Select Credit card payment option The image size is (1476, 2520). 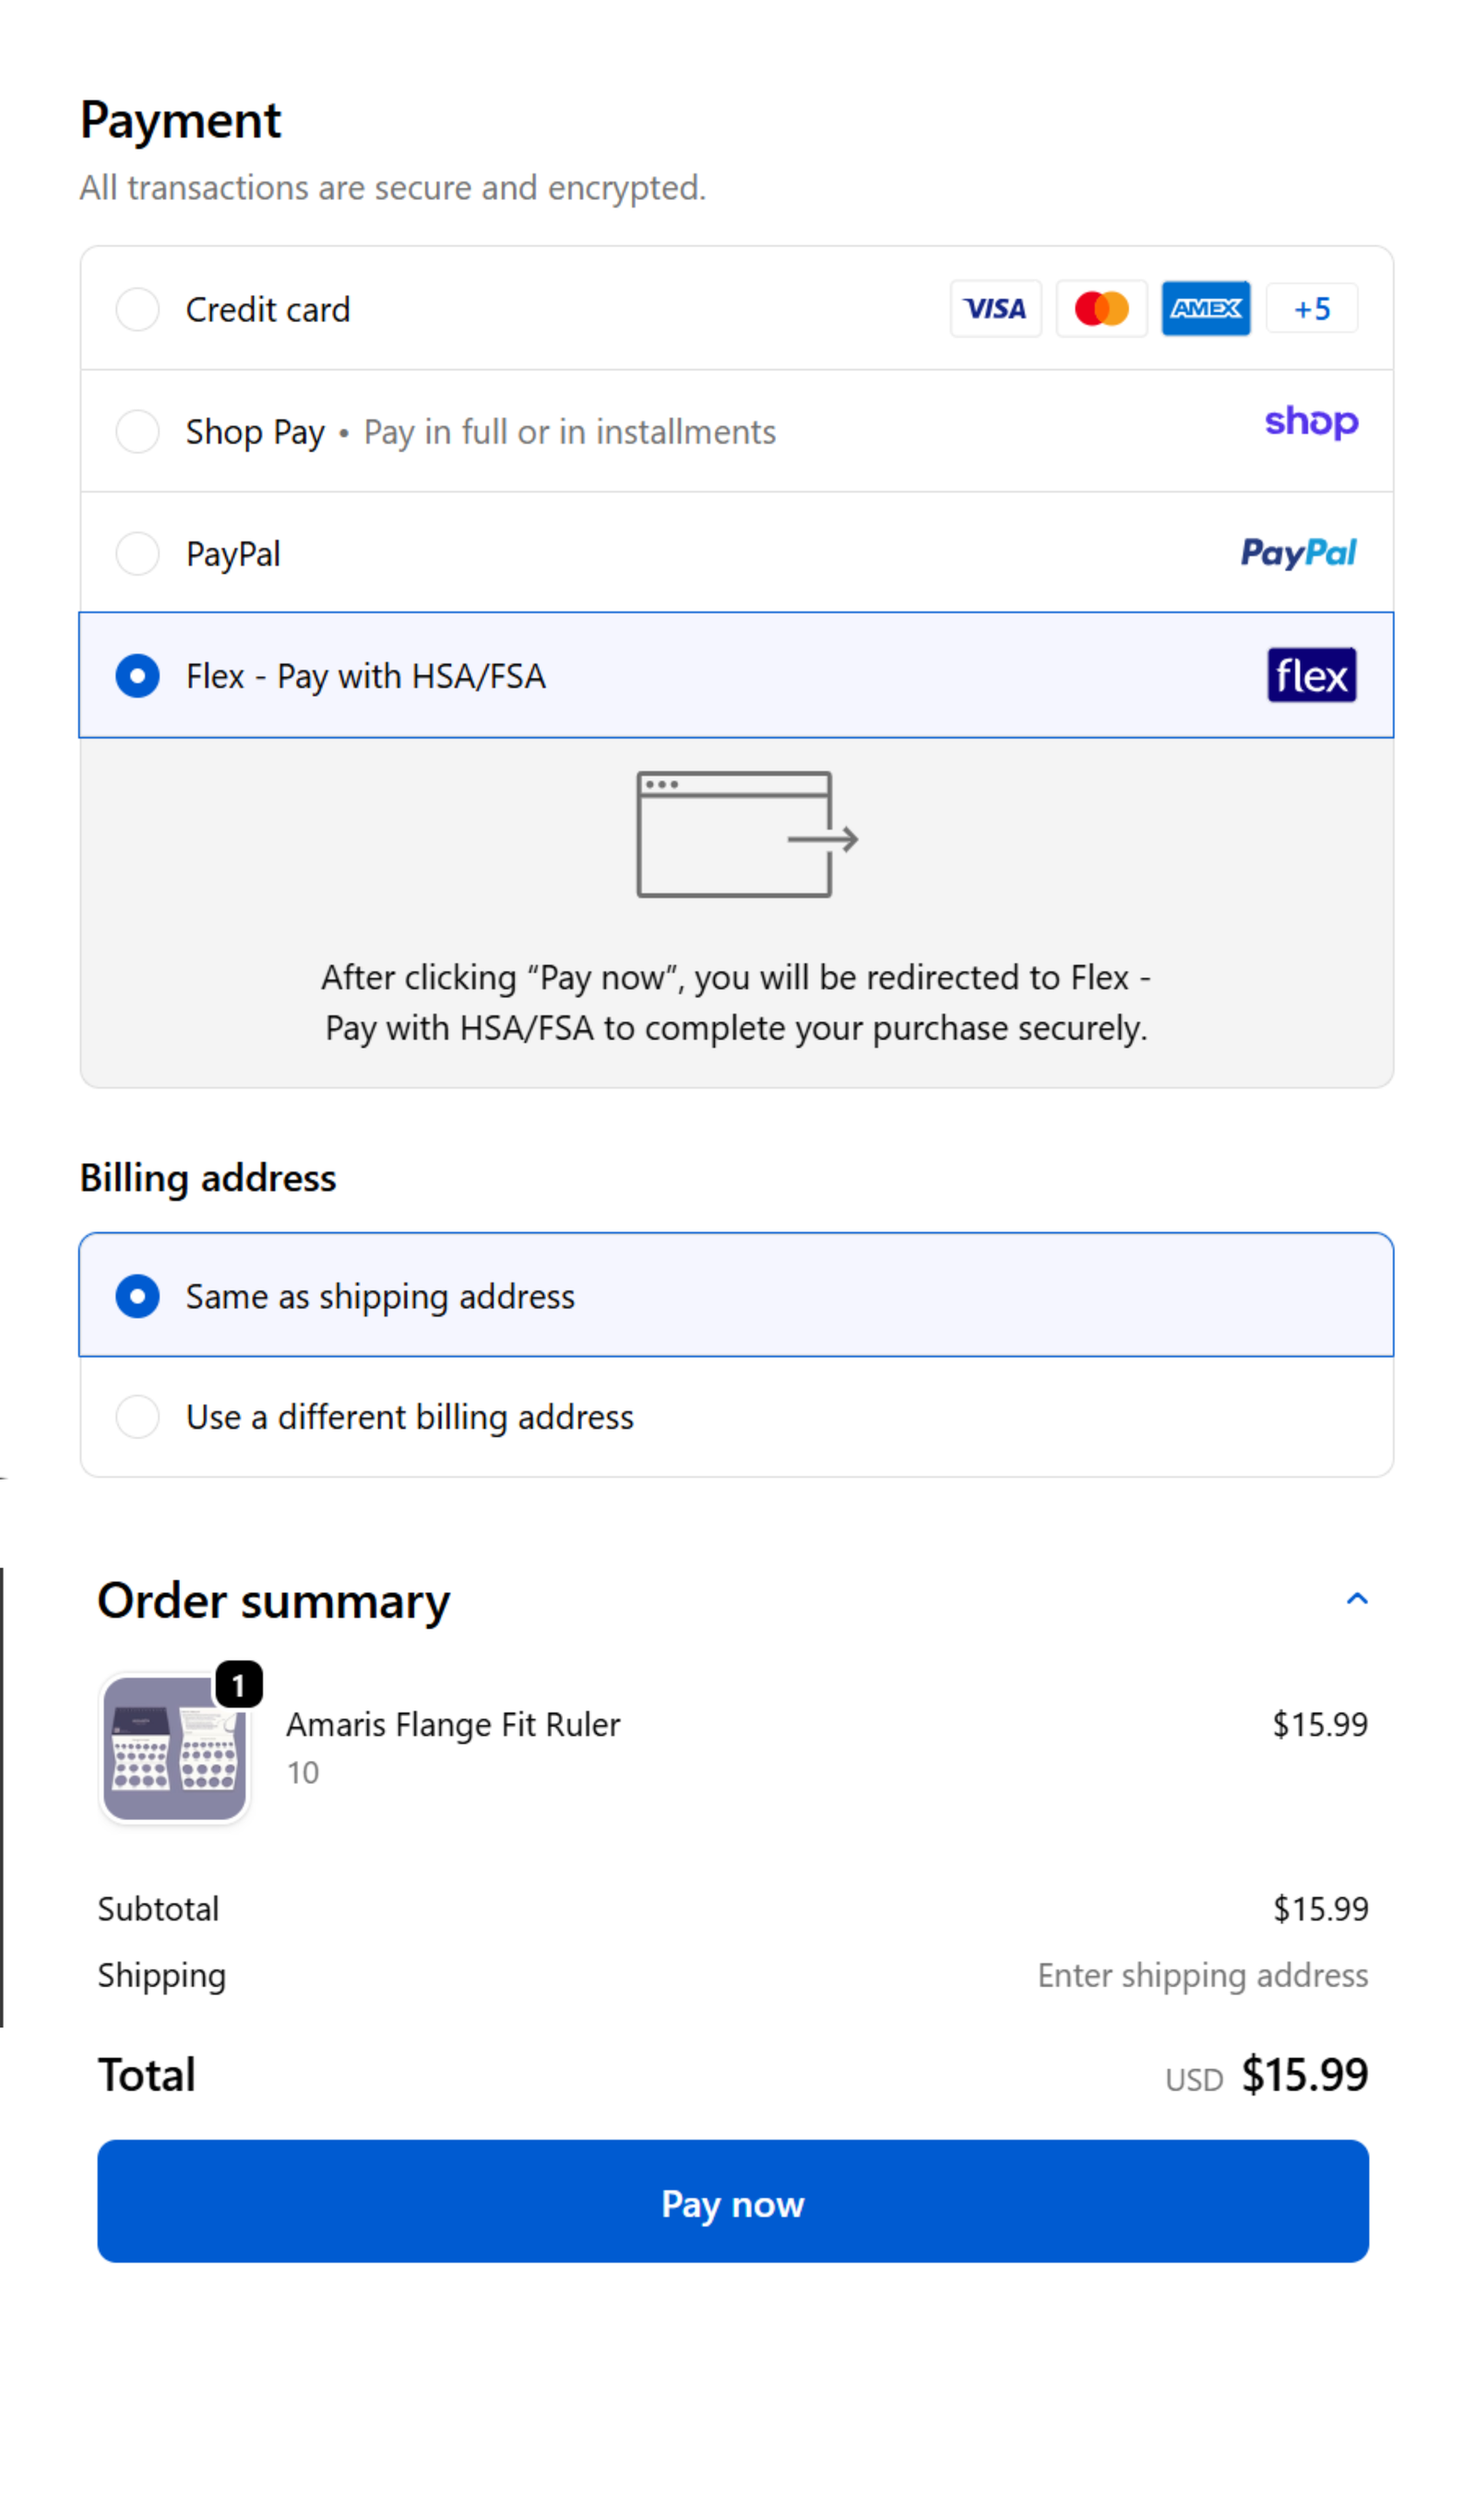tap(138, 310)
